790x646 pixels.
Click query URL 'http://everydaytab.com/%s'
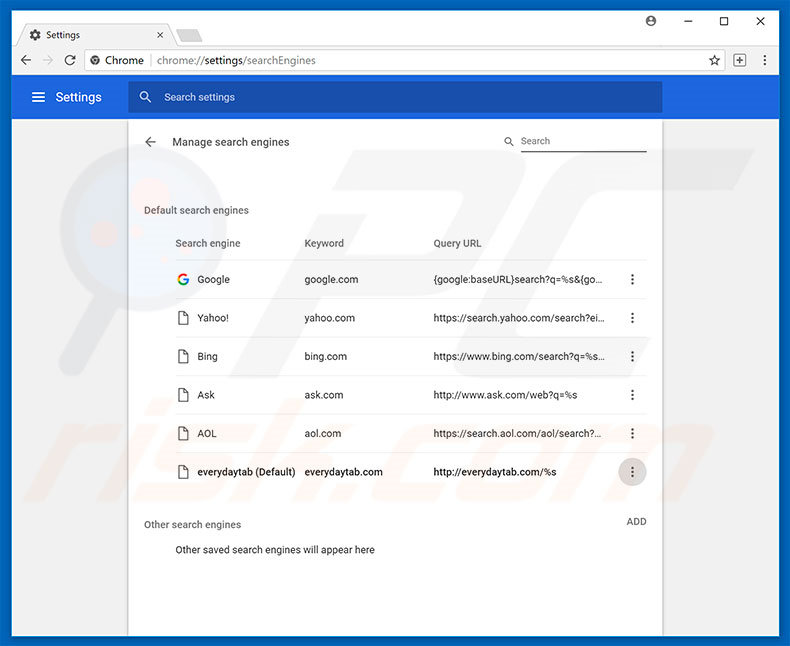[x=495, y=472]
